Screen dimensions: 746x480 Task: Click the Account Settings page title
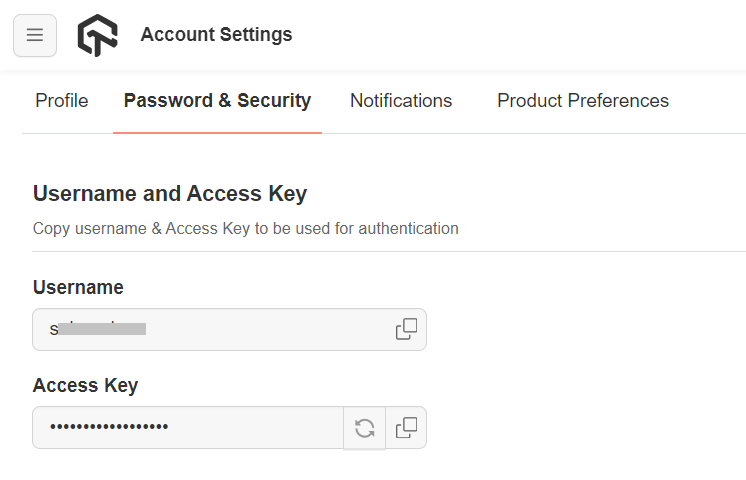click(216, 35)
